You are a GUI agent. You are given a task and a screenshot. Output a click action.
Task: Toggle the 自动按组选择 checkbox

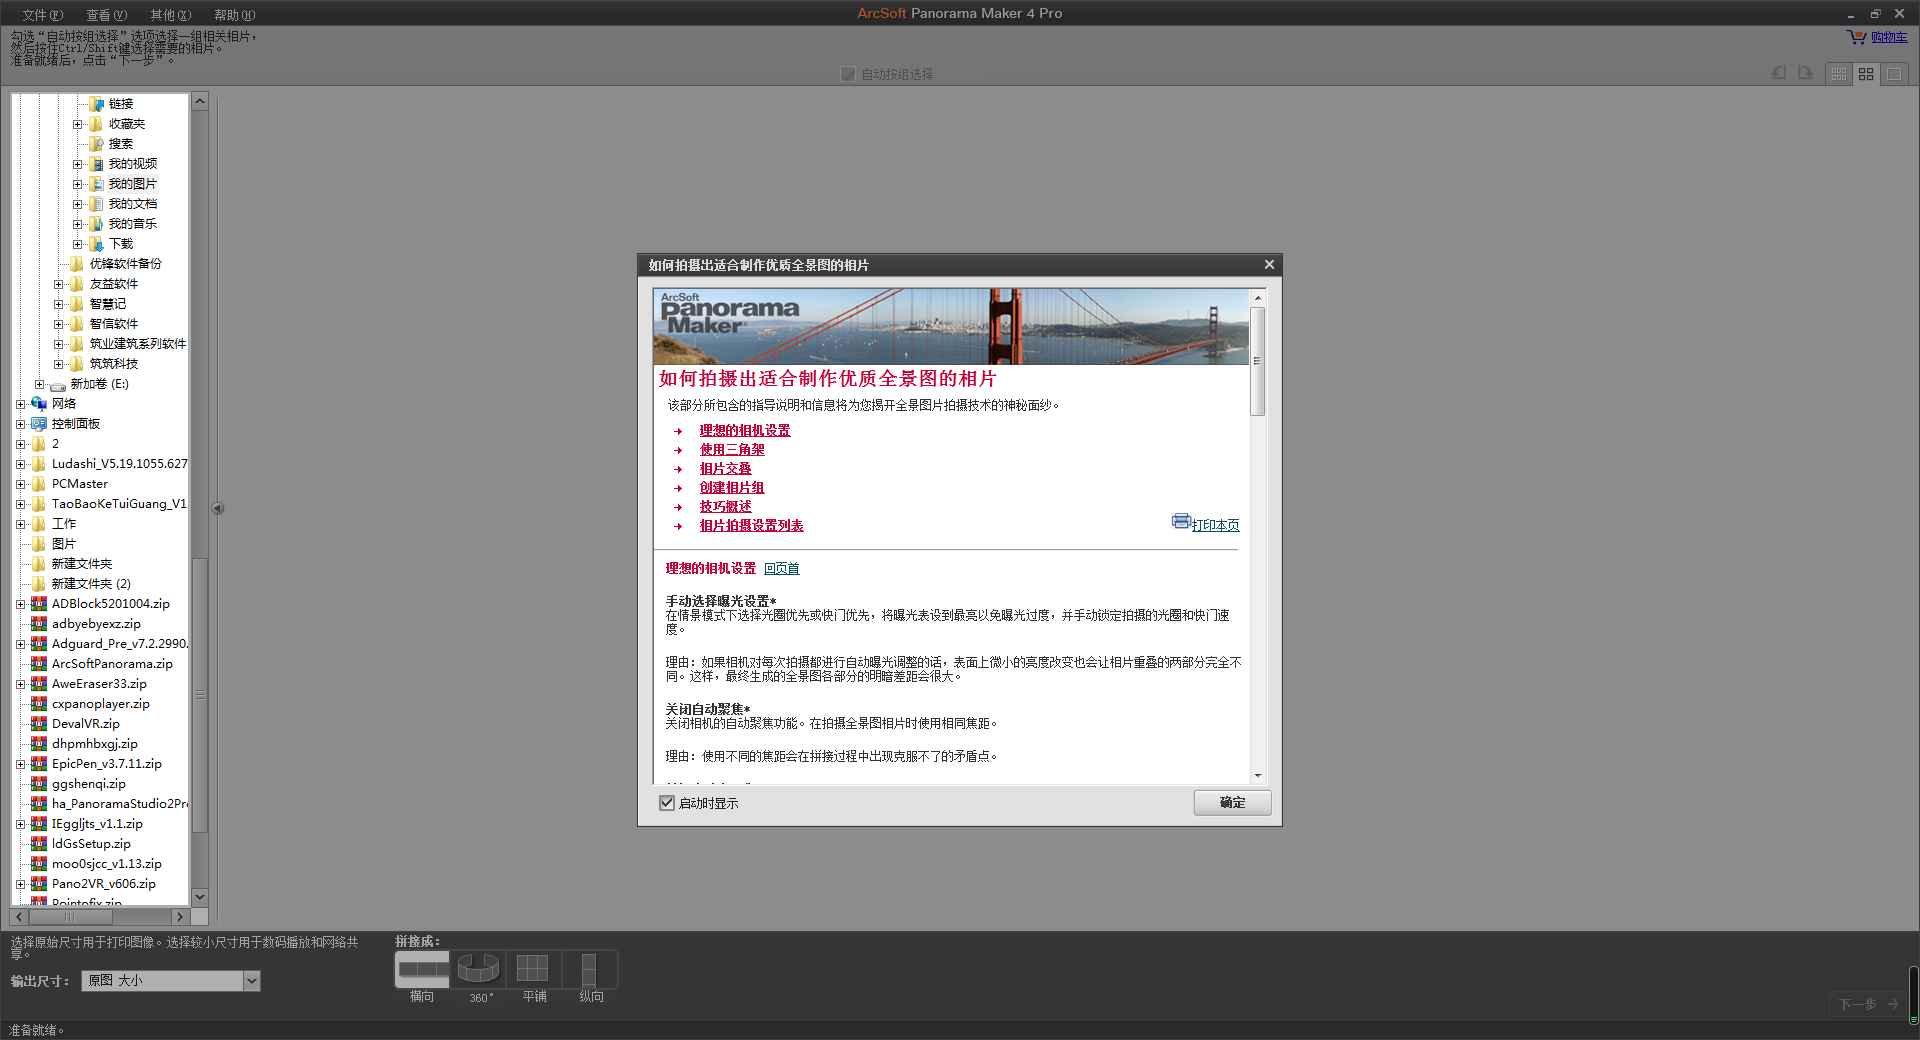[x=848, y=74]
